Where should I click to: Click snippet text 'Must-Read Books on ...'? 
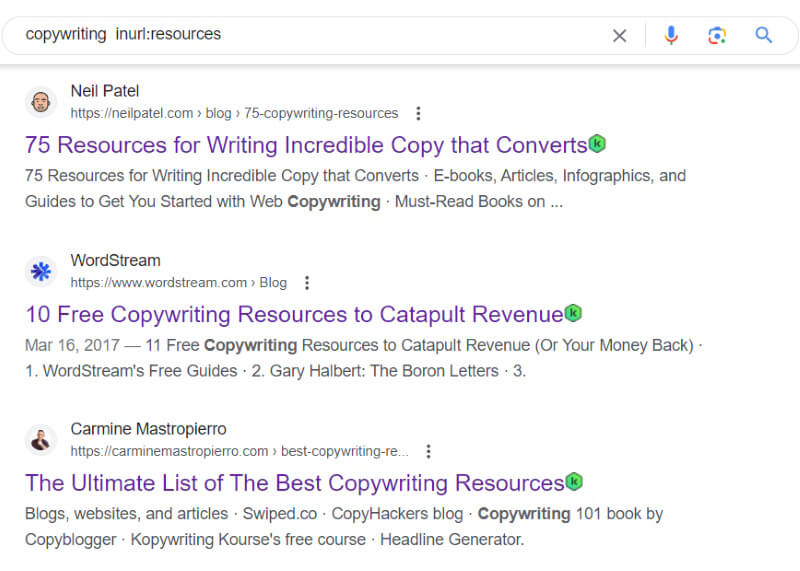click(x=479, y=202)
